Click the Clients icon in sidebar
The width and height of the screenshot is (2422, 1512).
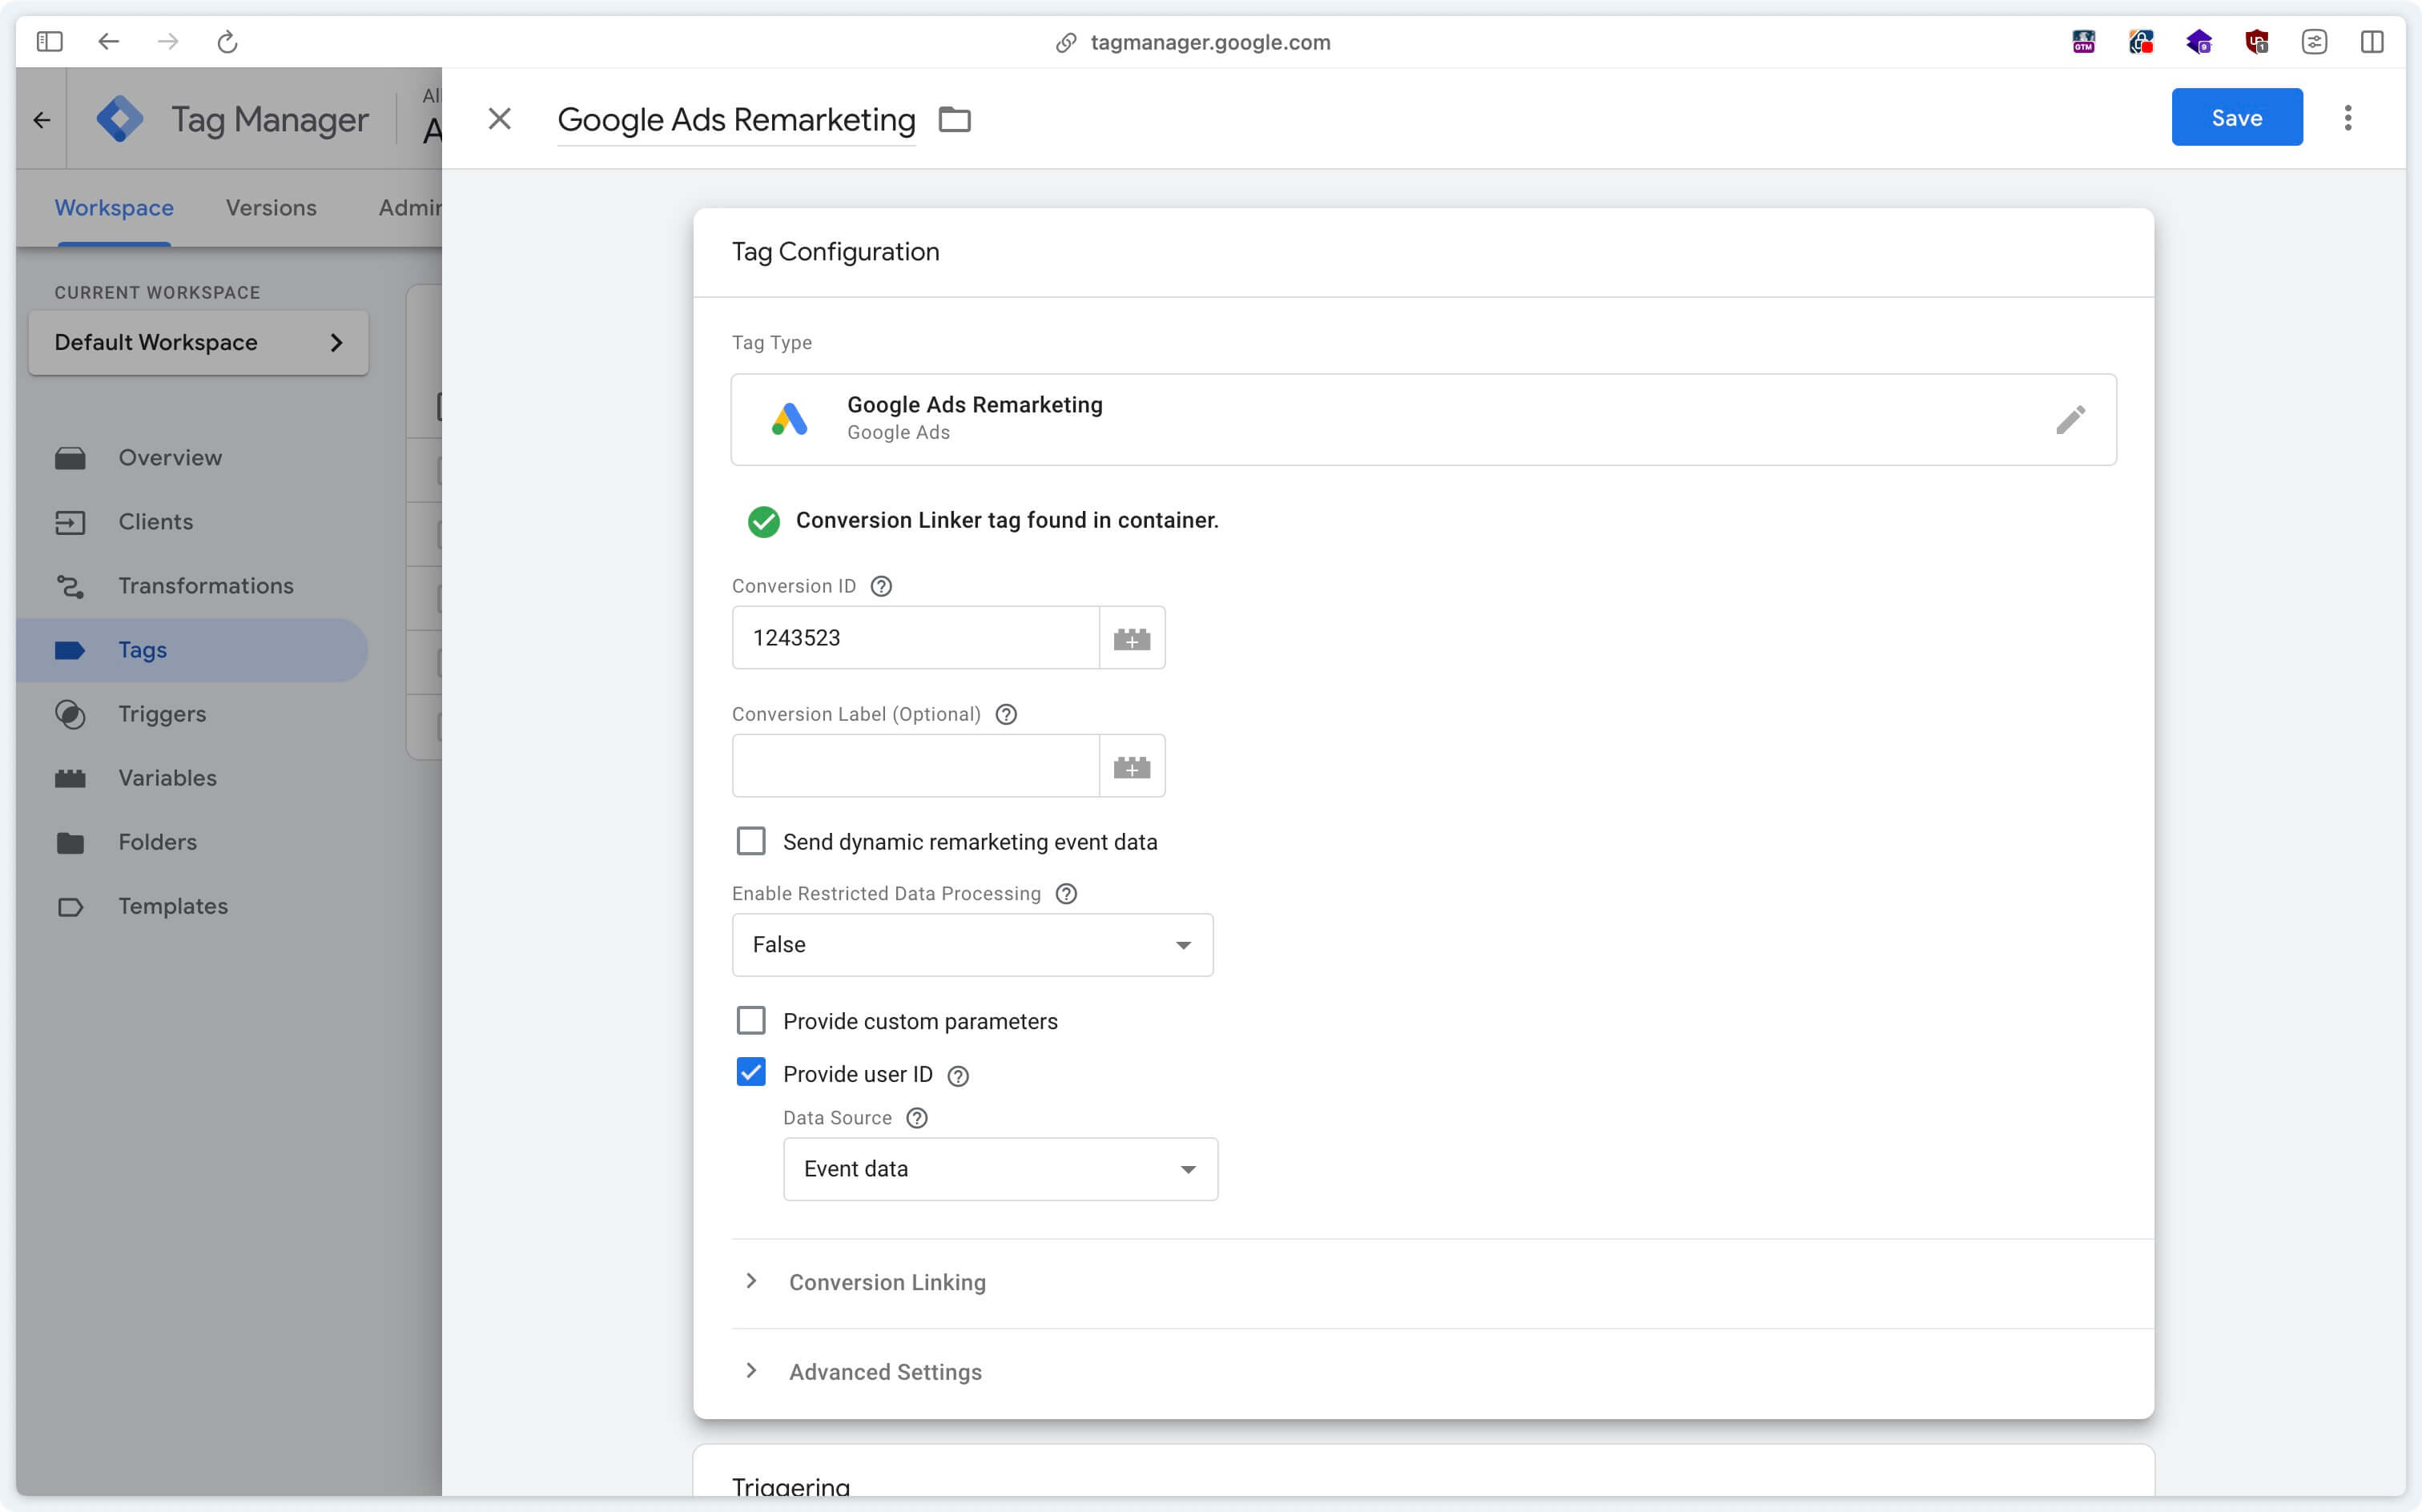click(x=70, y=521)
